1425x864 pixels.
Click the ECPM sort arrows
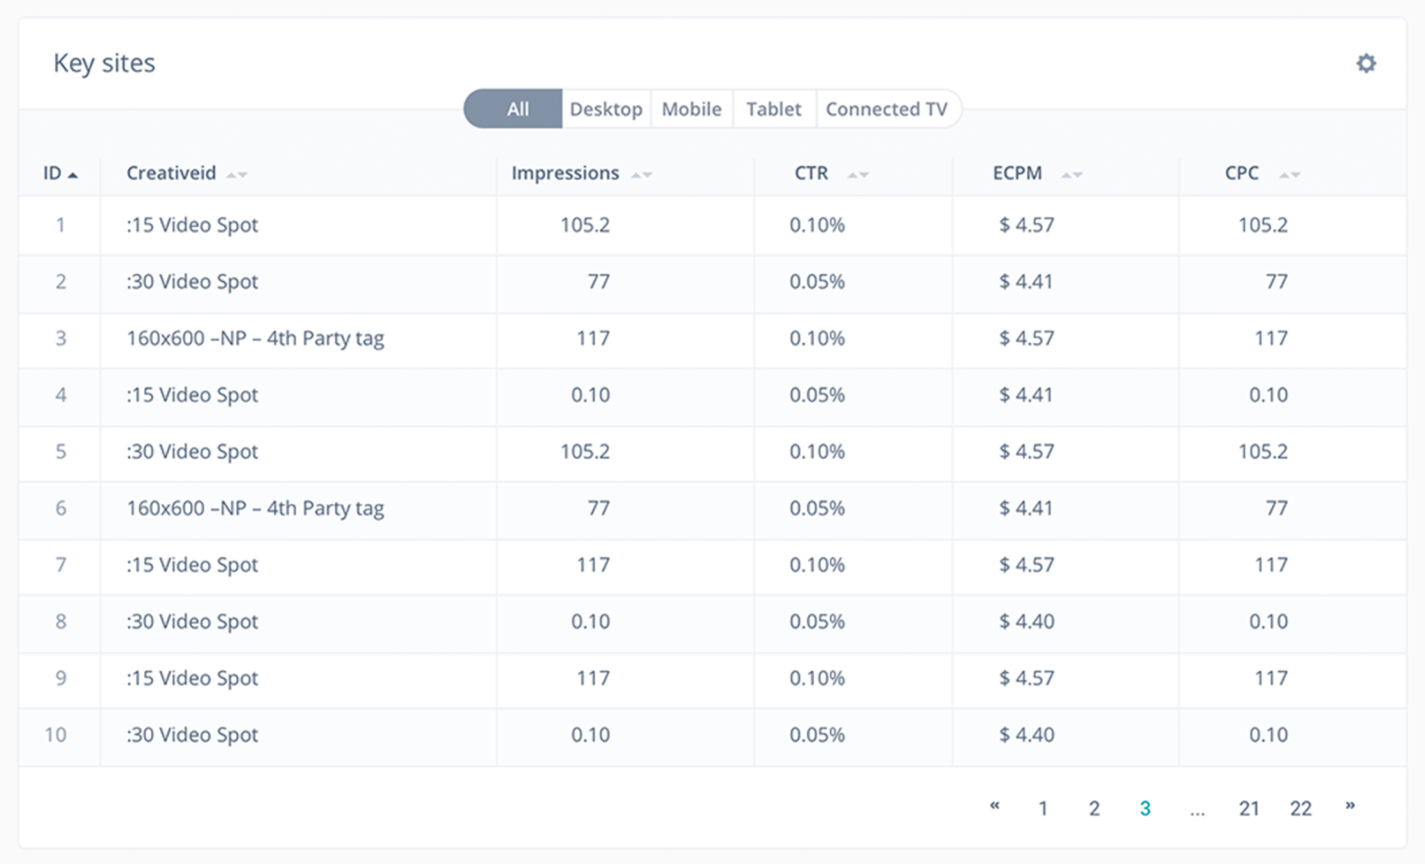click(1072, 175)
